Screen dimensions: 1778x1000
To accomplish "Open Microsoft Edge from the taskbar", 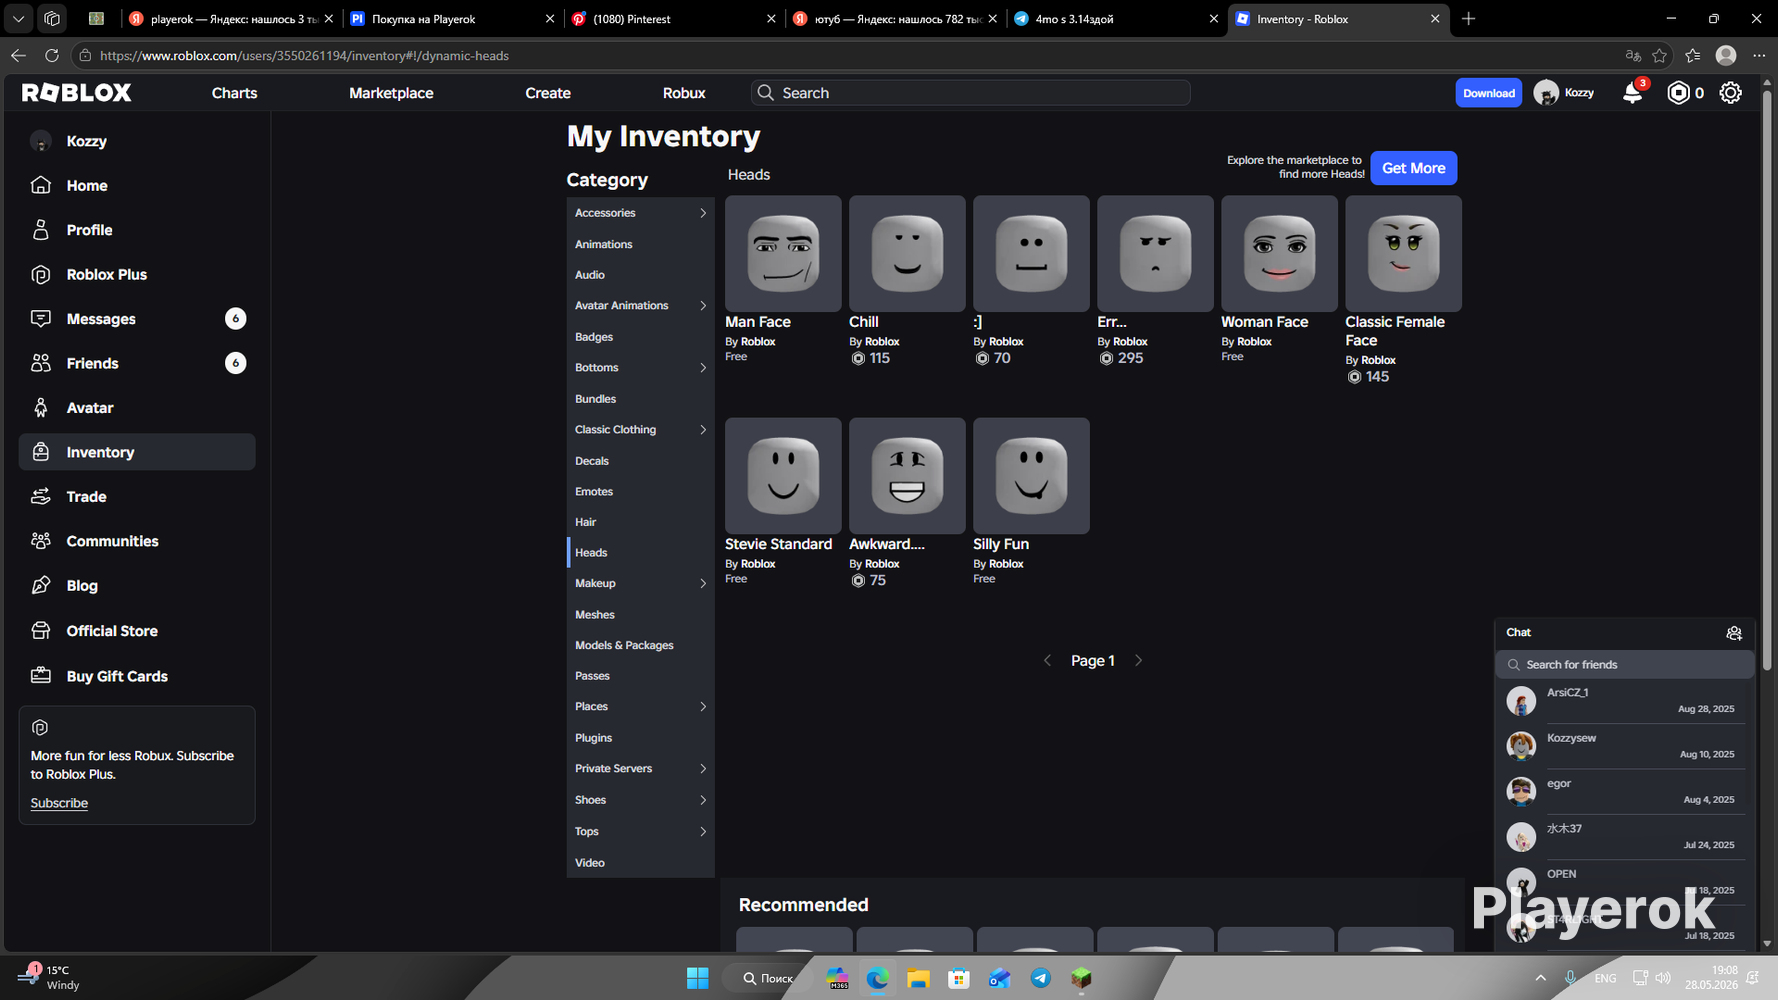I will tap(877, 978).
